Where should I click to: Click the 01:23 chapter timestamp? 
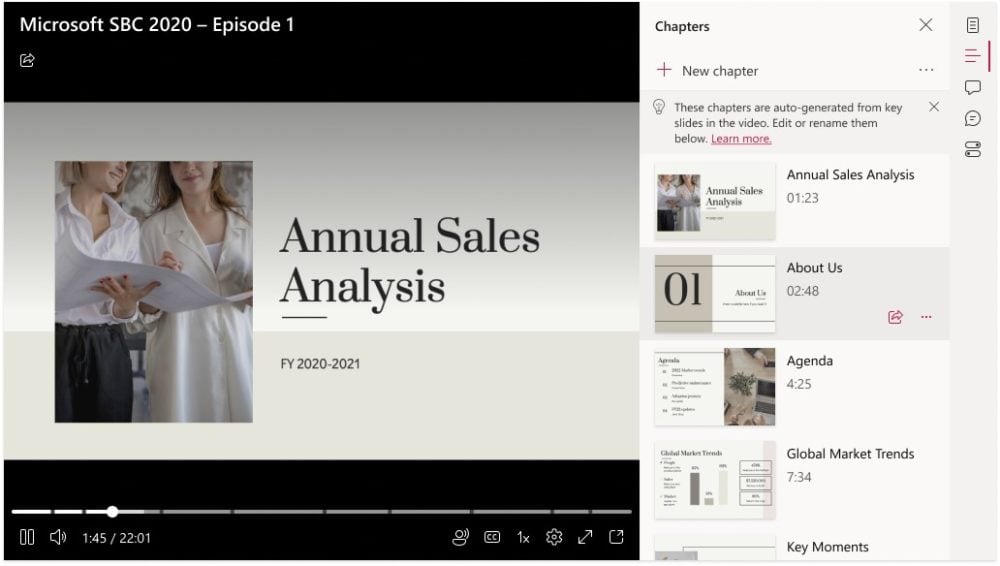coord(802,198)
